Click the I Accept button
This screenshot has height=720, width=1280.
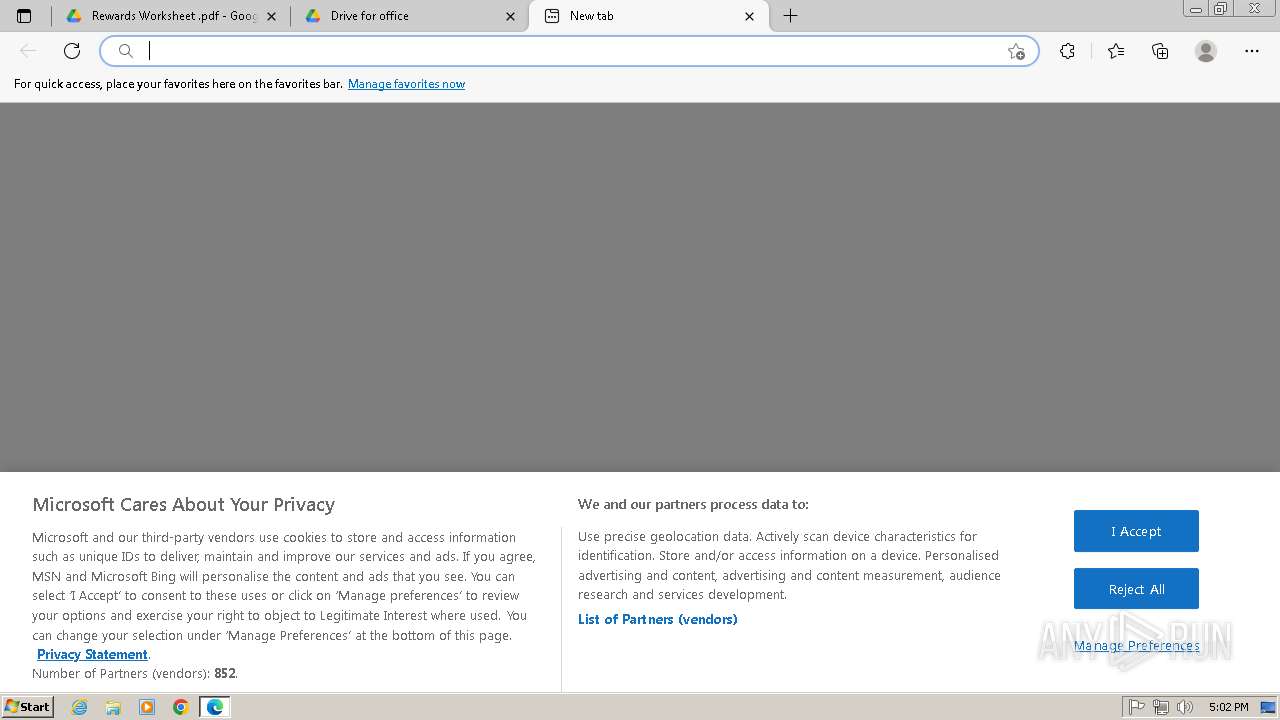(1136, 531)
